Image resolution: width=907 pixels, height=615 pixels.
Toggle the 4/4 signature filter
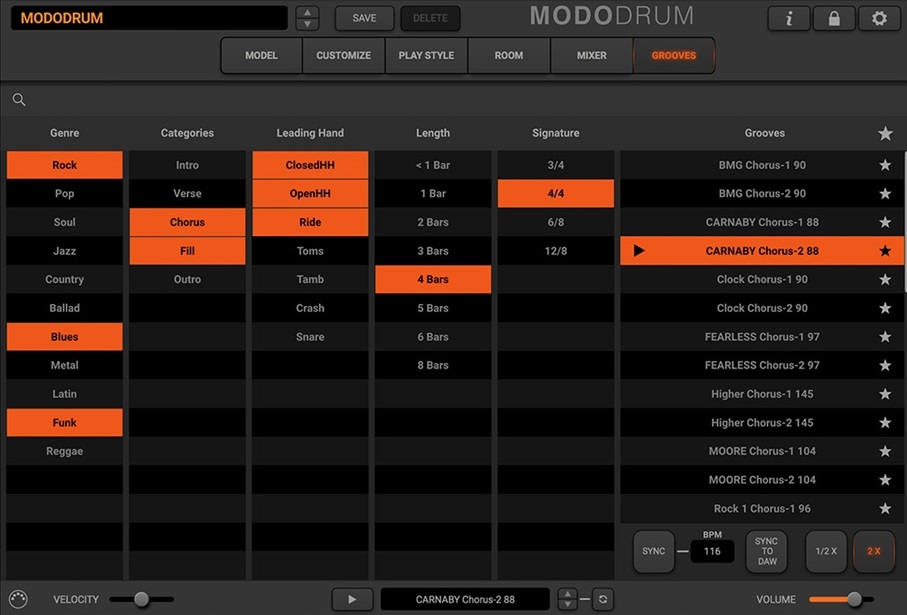coord(556,194)
